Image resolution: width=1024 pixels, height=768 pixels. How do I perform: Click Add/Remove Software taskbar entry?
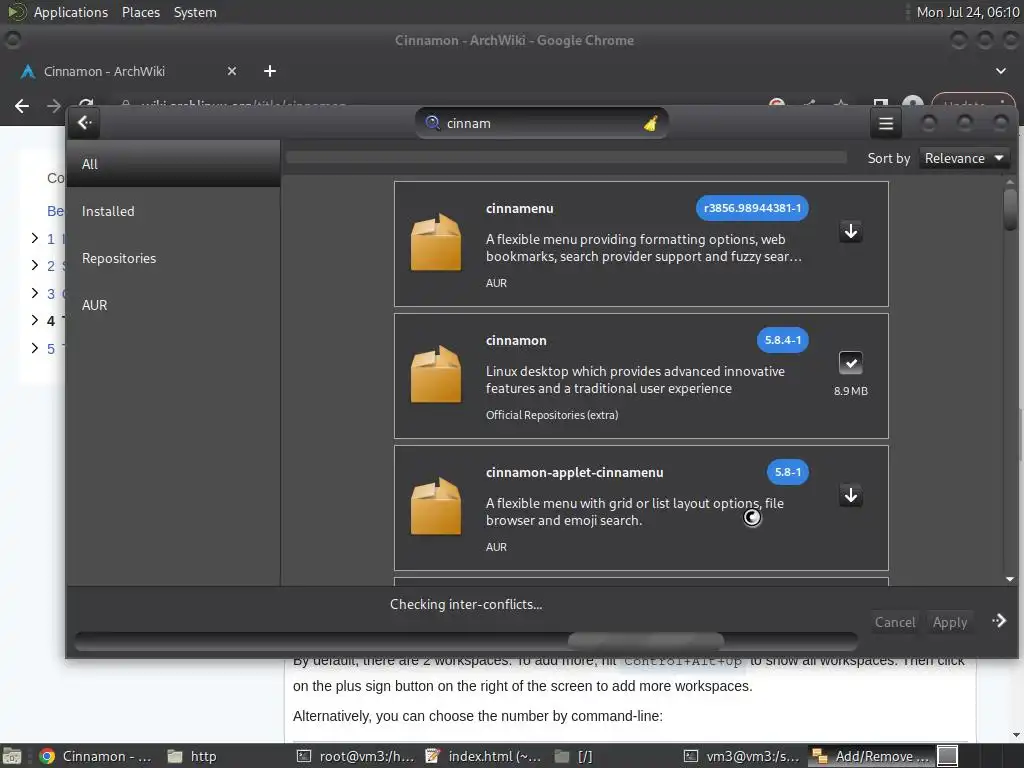870,756
